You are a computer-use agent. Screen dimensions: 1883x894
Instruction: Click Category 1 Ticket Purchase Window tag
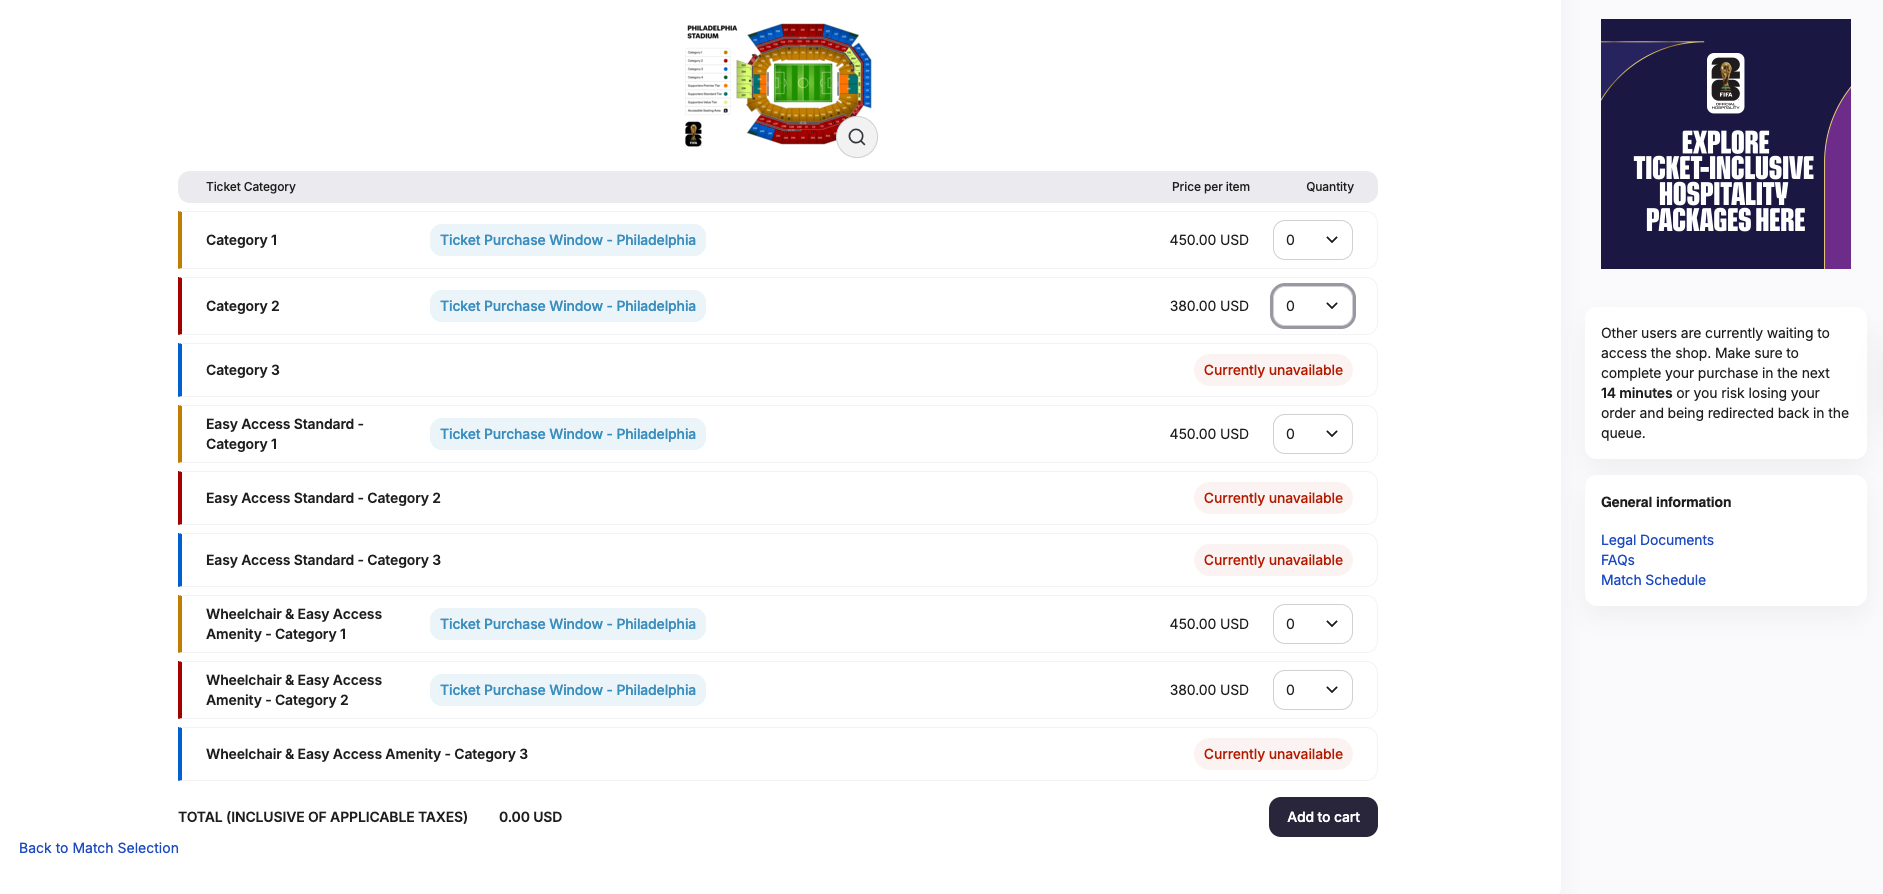click(567, 240)
